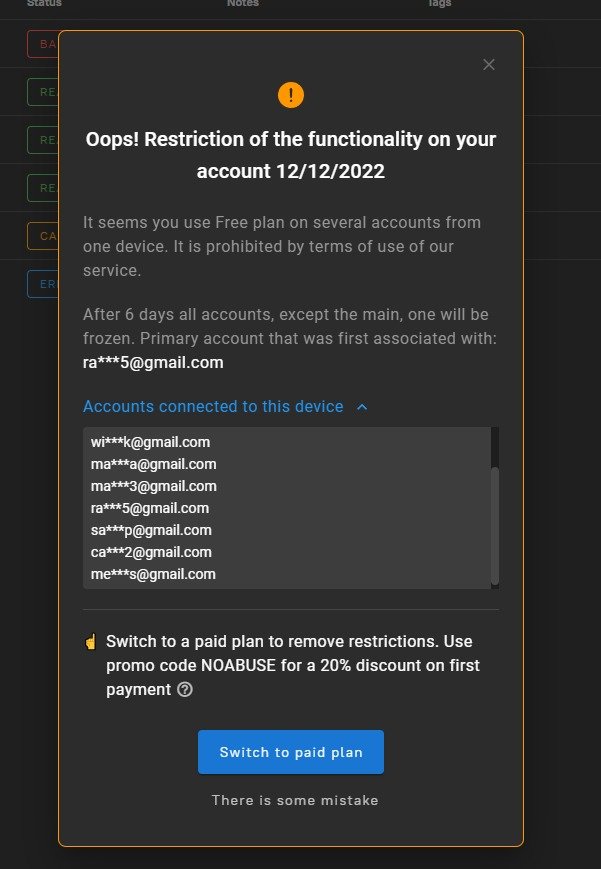Click the orange exclamation warning icon

coord(291,95)
